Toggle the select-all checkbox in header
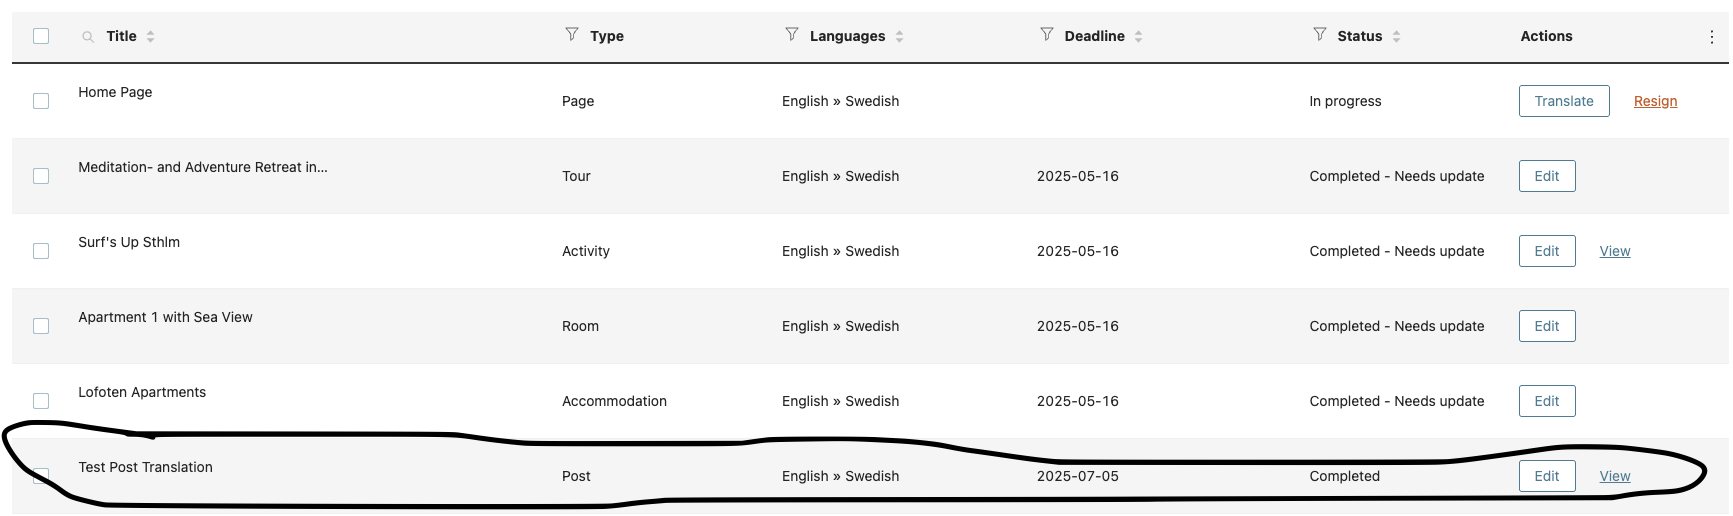This screenshot has height=516, width=1733. click(41, 36)
